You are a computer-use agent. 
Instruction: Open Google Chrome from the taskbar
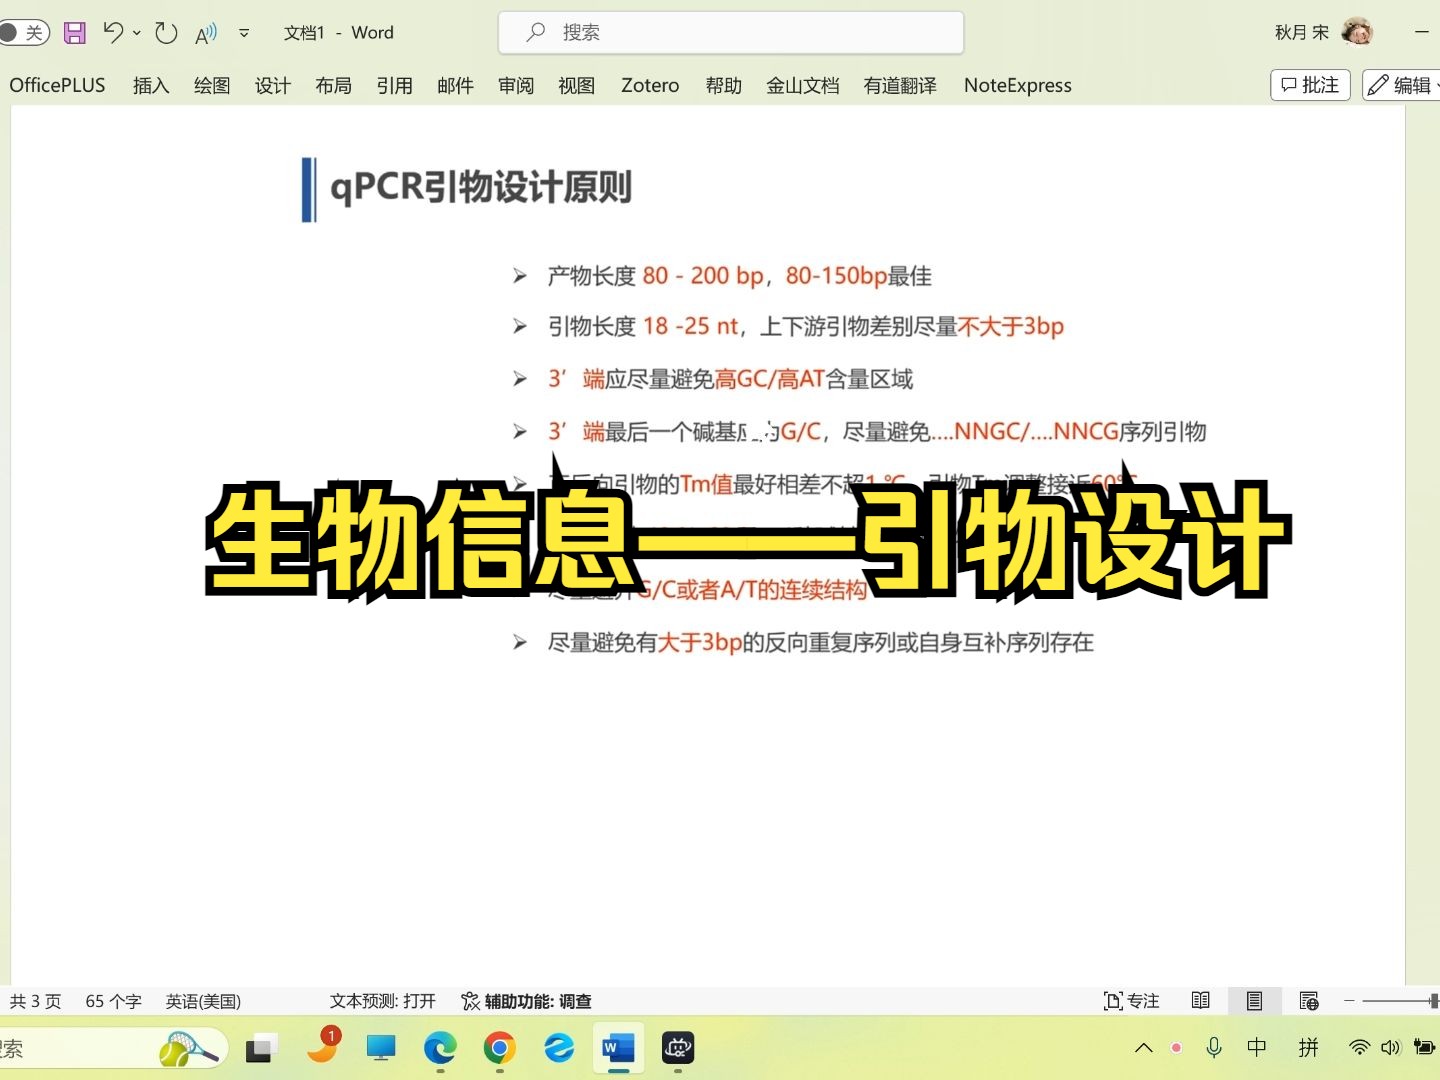(500, 1048)
